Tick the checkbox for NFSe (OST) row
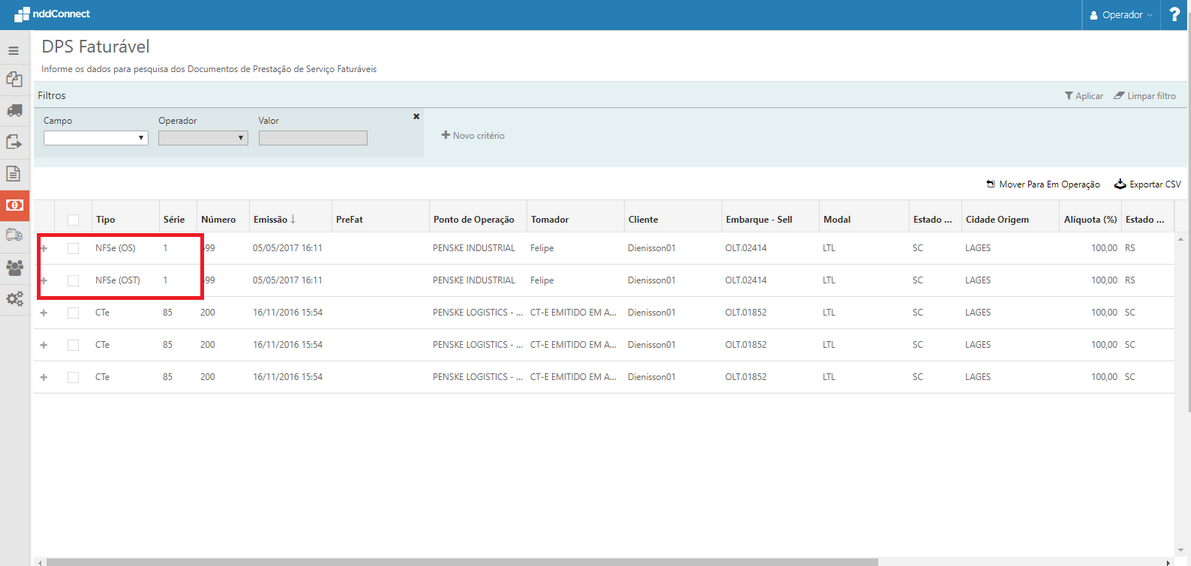The image size is (1191, 566). pyautogui.click(x=73, y=281)
